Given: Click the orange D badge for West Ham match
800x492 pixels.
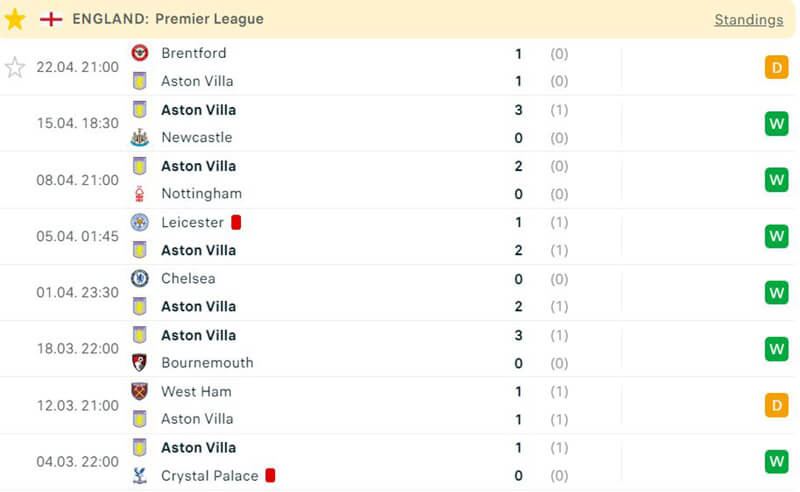Looking at the screenshot, I should click(x=776, y=405).
